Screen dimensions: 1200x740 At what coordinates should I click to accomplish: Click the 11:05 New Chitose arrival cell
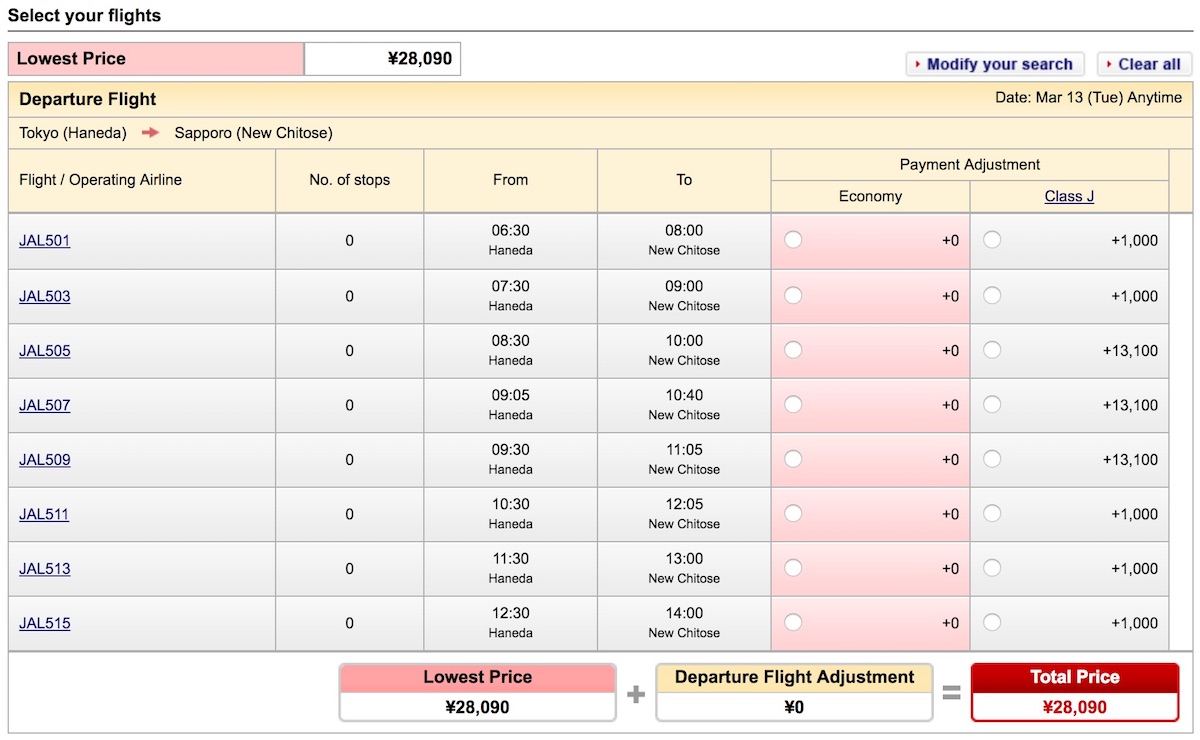click(684, 459)
